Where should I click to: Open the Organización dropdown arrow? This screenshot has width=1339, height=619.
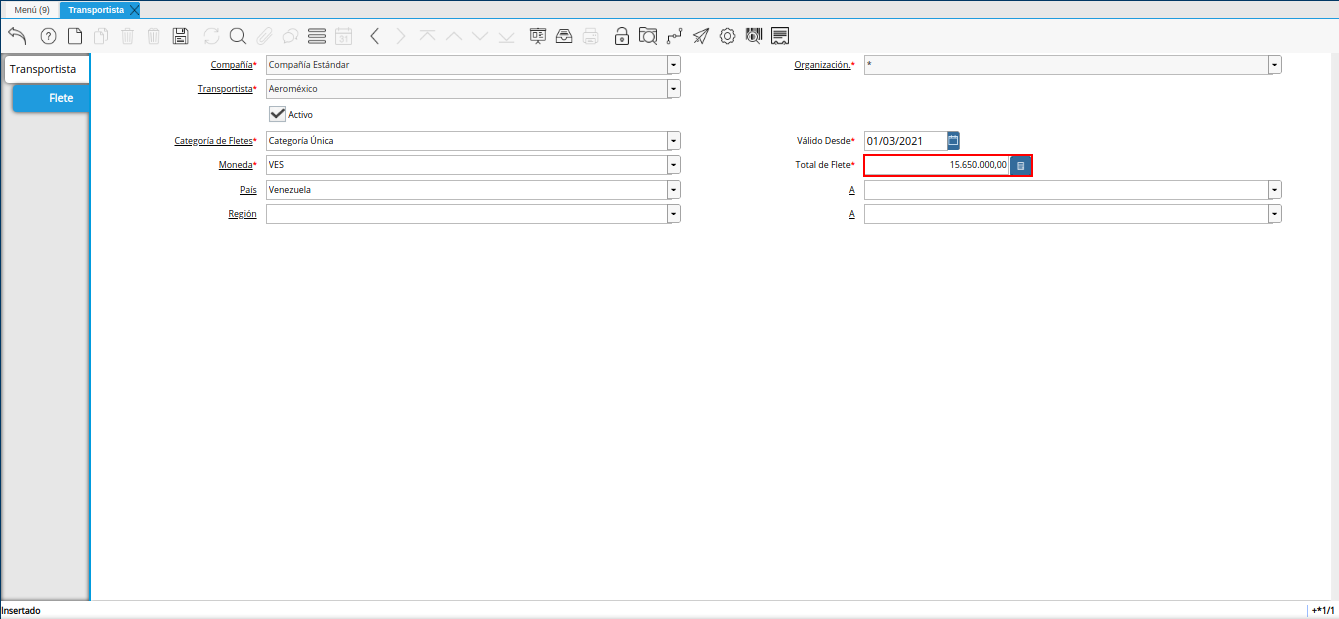(1275, 65)
